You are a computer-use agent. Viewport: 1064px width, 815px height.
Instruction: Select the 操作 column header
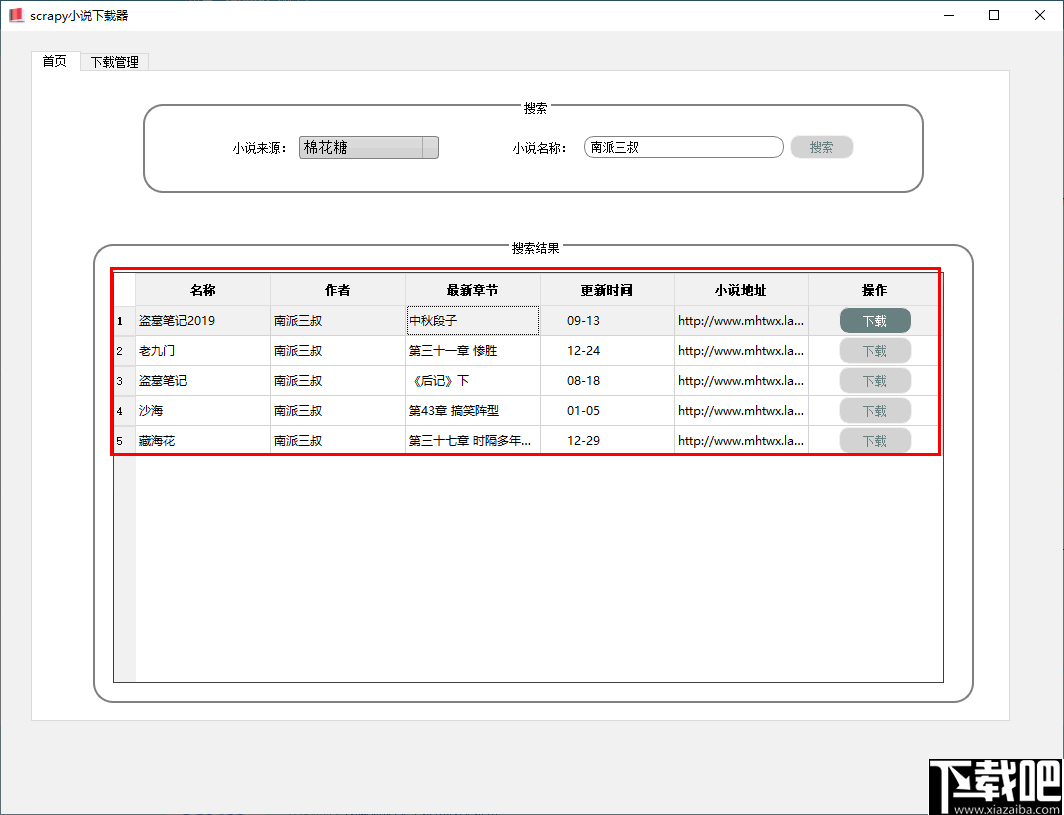tap(874, 289)
